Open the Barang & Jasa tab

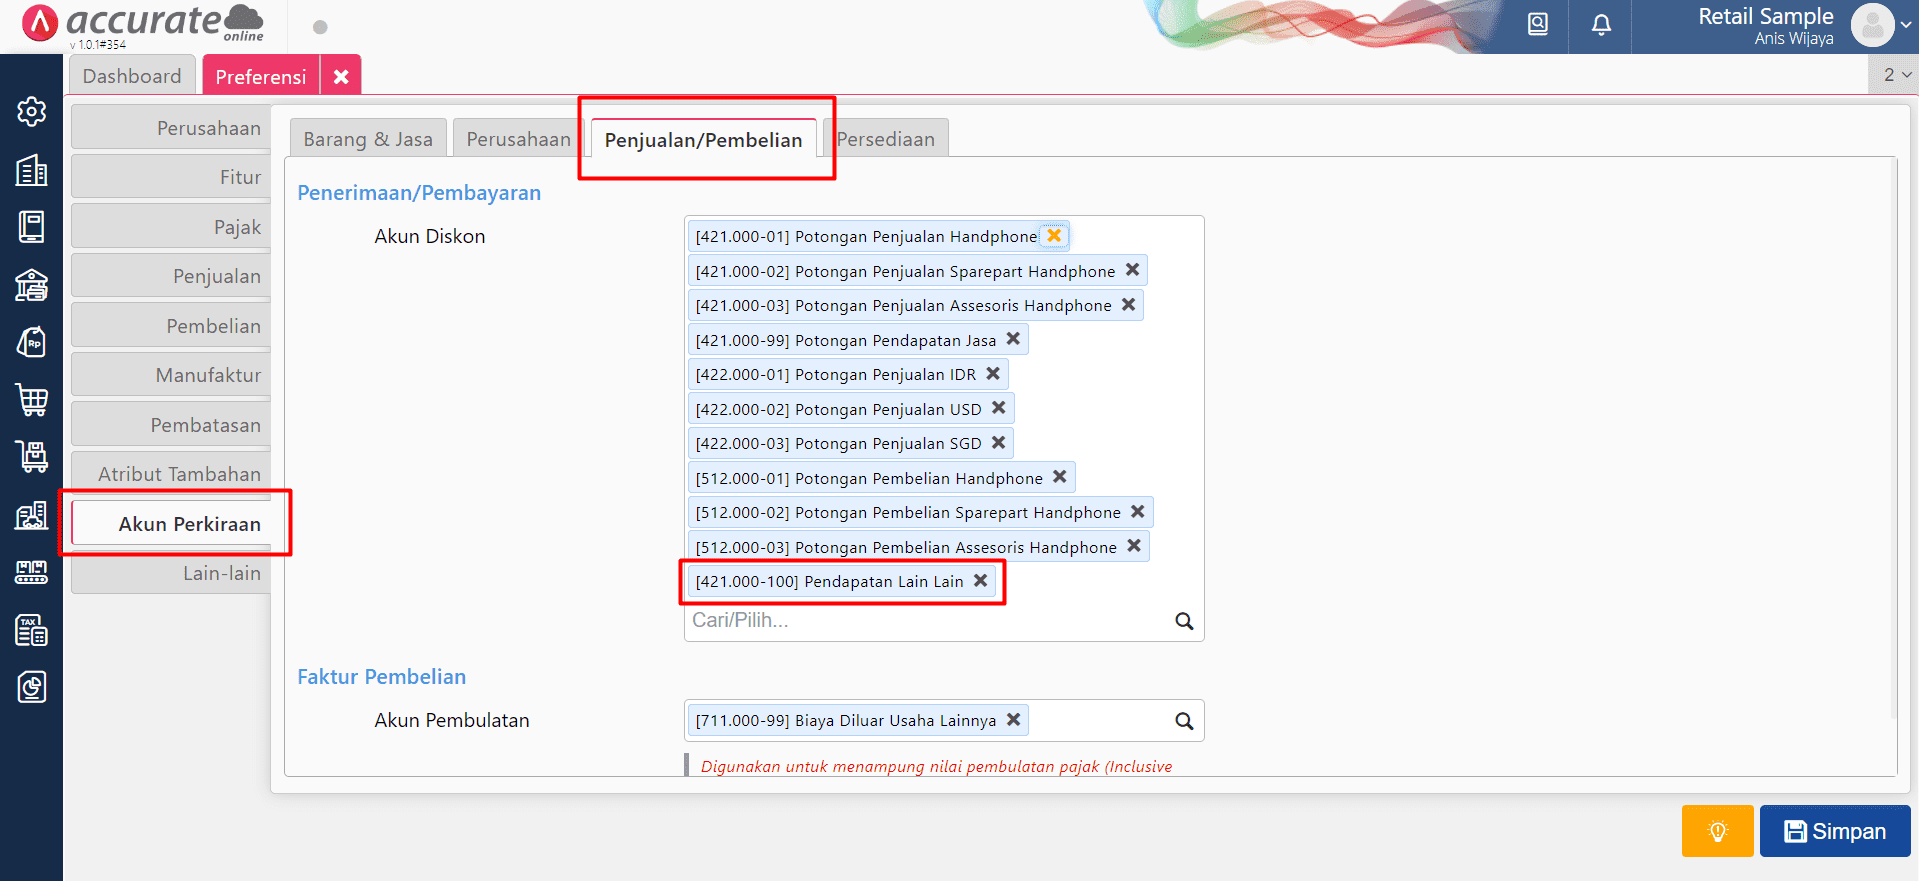coord(368,139)
